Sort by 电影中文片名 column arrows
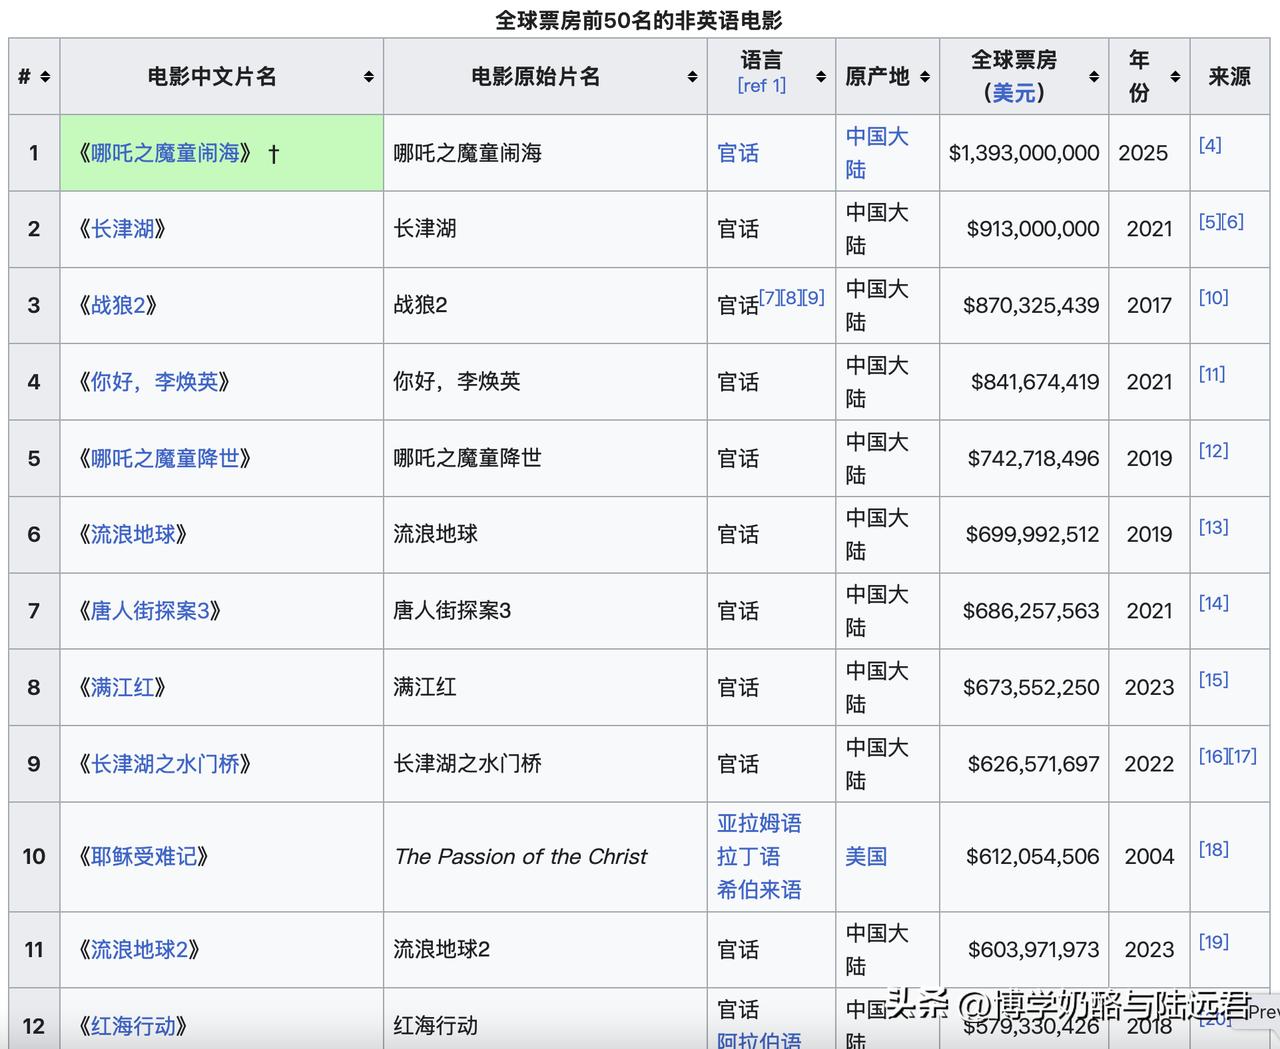1280x1049 pixels. 369,77
